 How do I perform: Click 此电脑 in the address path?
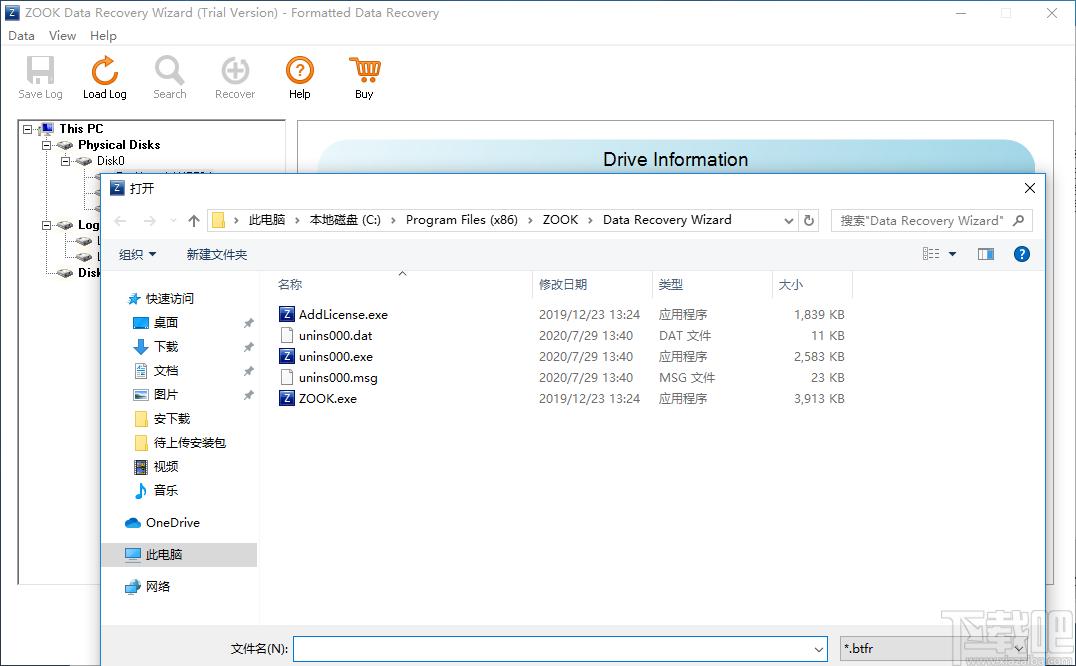pos(267,219)
